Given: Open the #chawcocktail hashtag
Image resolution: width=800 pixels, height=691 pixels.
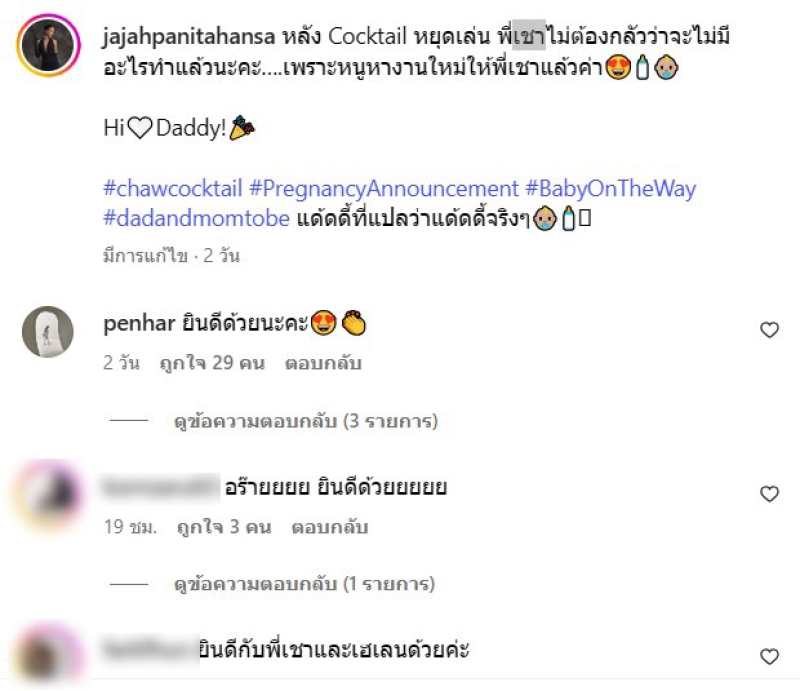Looking at the screenshot, I should coord(172,189).
